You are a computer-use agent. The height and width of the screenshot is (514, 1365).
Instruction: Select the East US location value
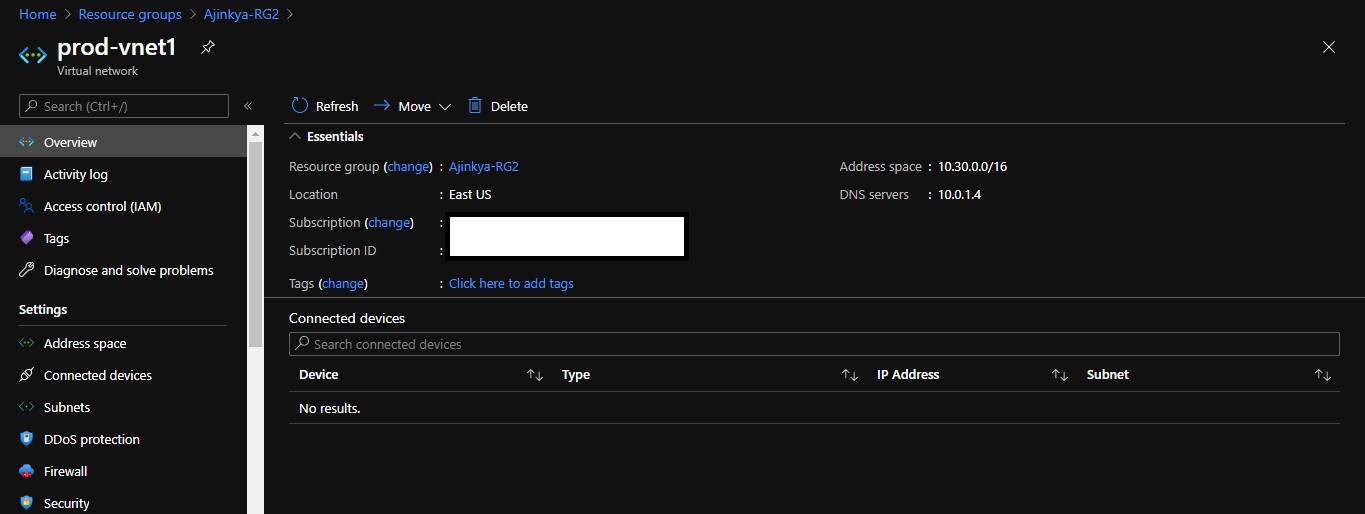[470, 194]
